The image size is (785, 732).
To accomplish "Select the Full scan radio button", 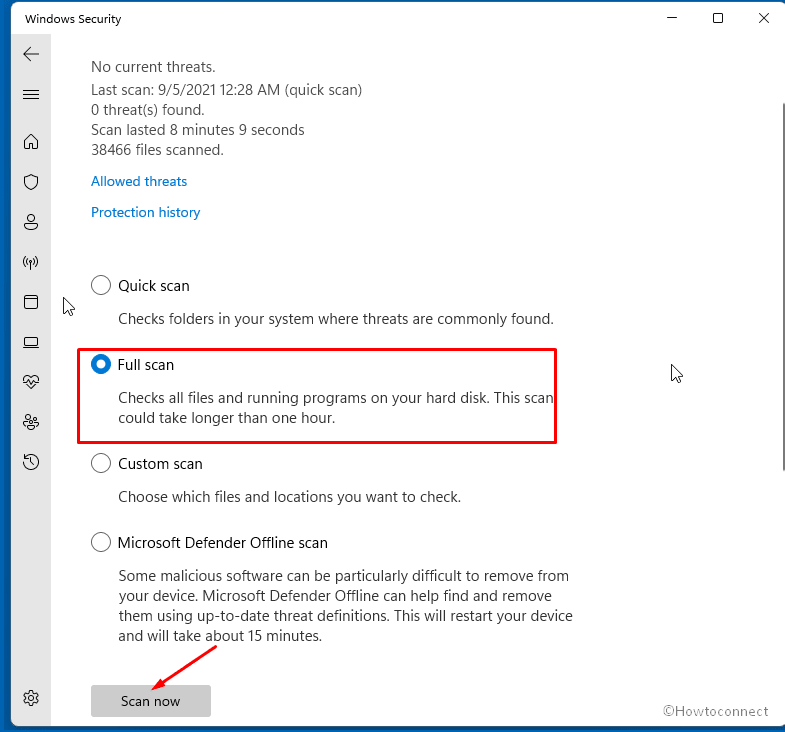I will click(x=101, y=364).
